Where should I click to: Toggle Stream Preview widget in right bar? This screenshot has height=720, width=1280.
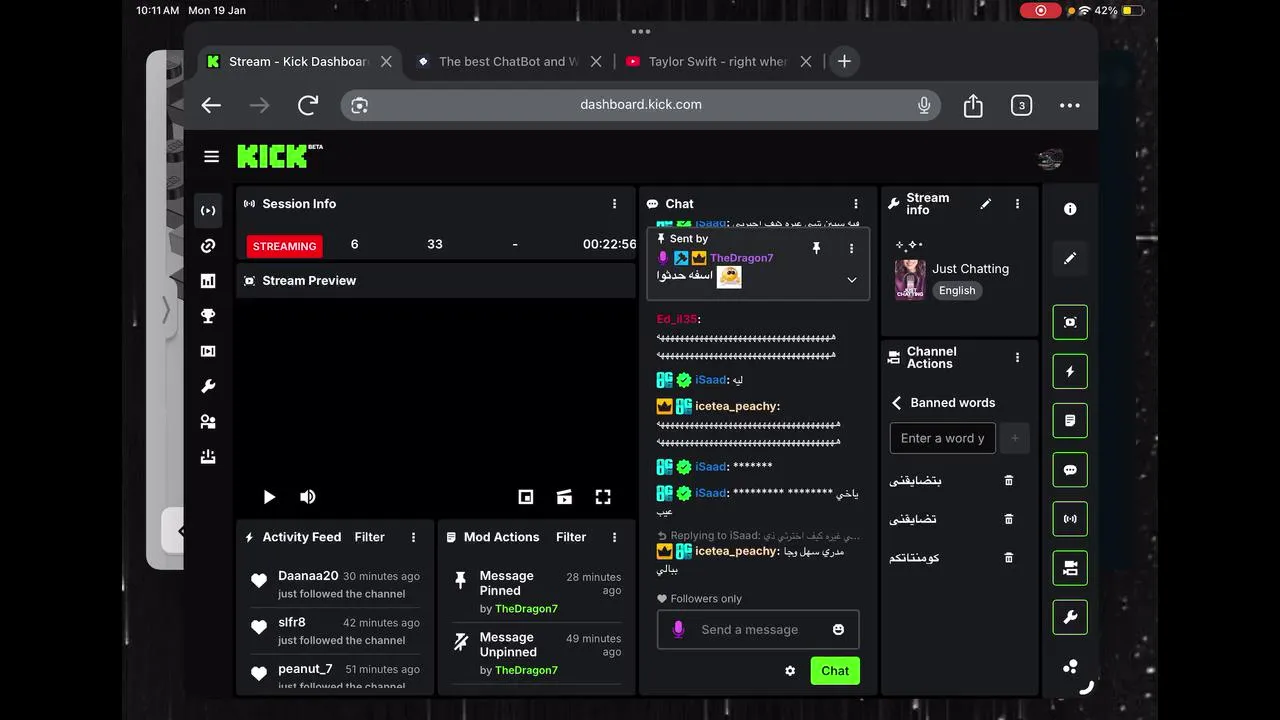tap(1070, 322)
